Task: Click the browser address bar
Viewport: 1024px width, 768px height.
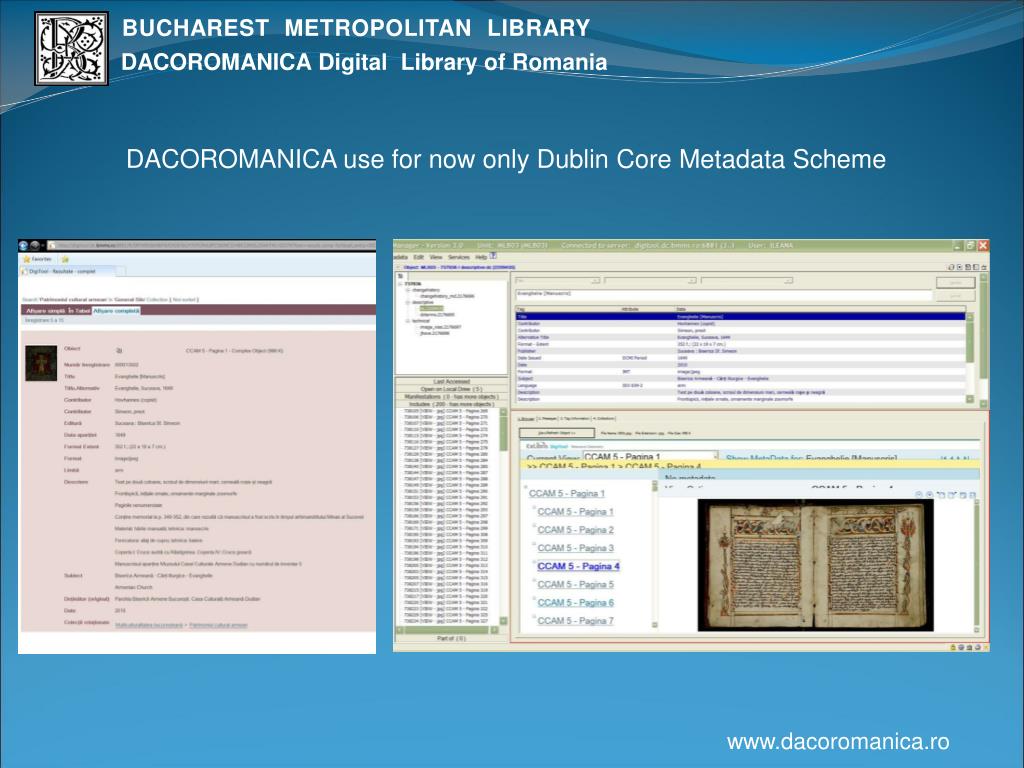Action: 213,246
